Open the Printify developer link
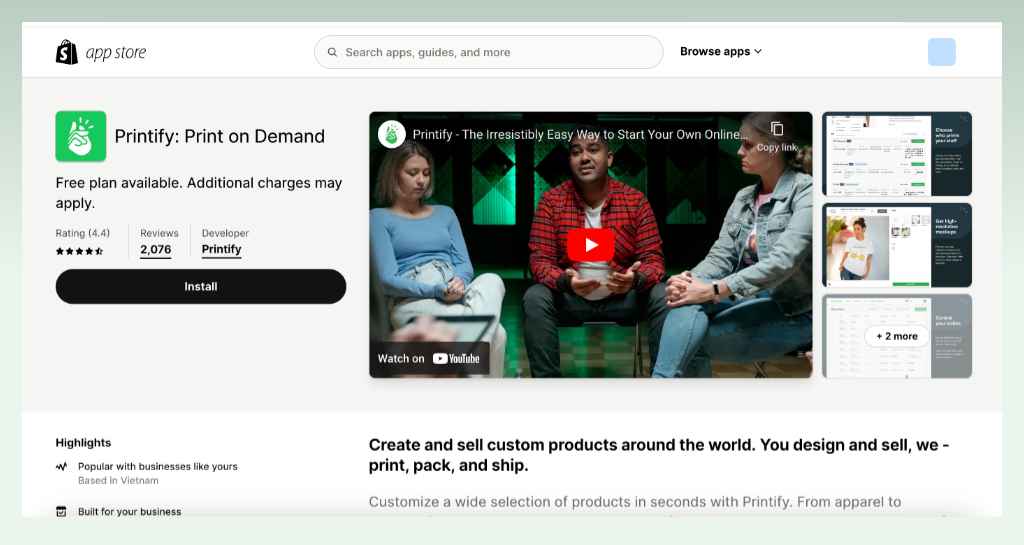This screenshot has height=545, width=1024. pyautogui.click(x=221, y=249)
